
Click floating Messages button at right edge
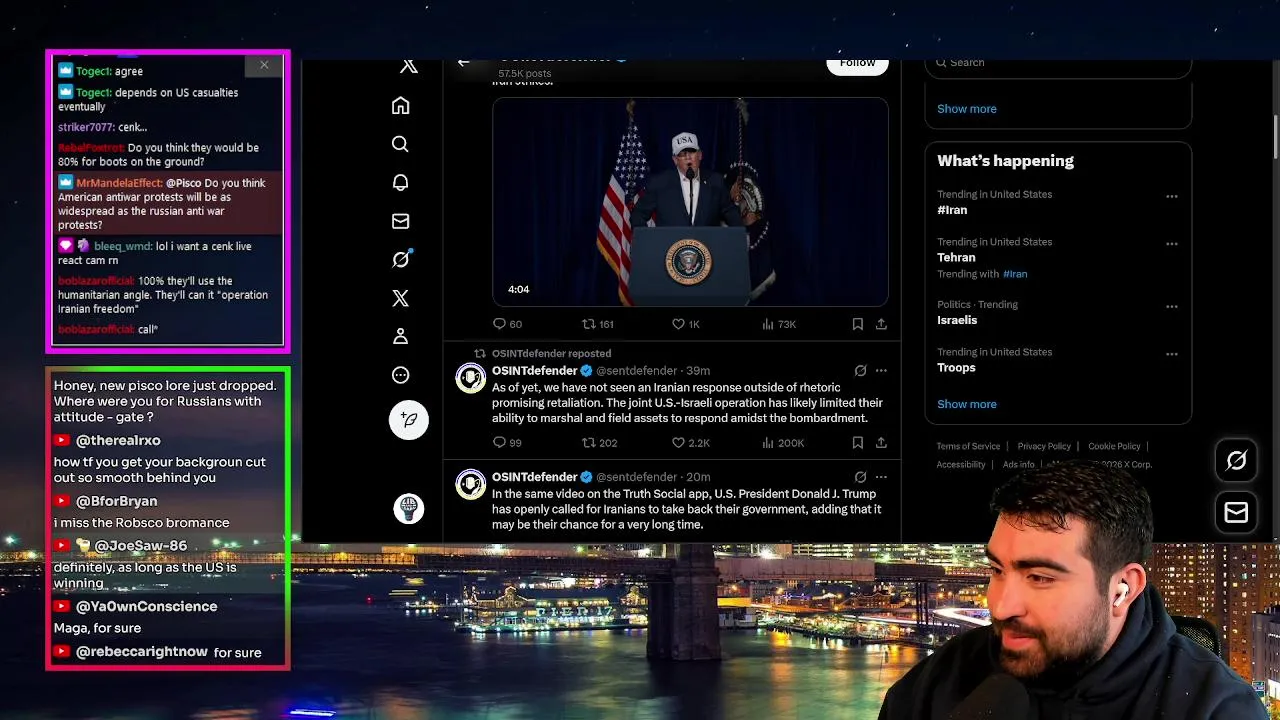[1236, 513]
